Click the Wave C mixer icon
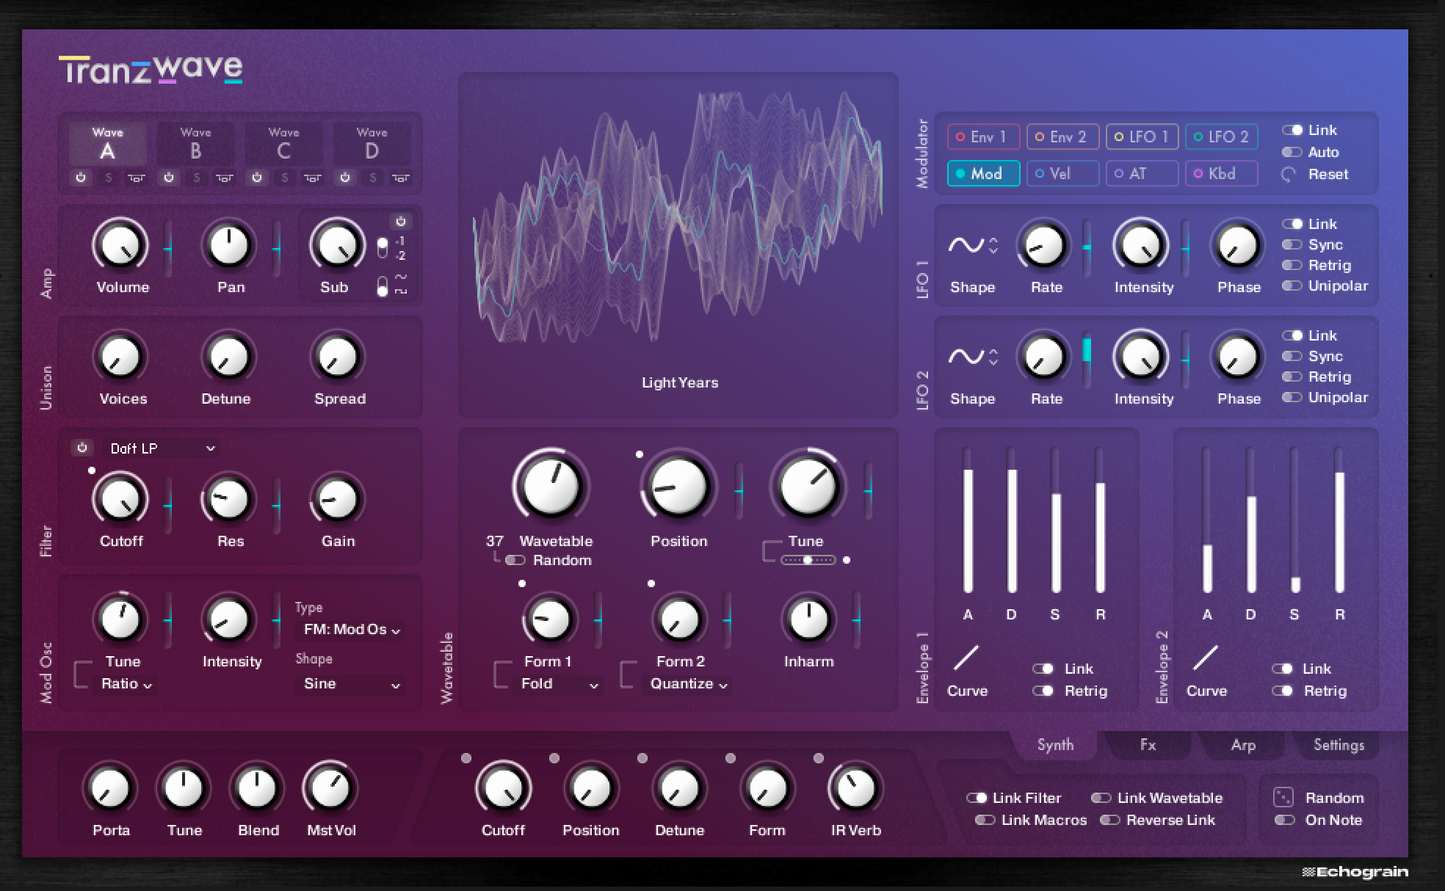This screenshot has height=891, width=1445. click(x=312, y=178)
